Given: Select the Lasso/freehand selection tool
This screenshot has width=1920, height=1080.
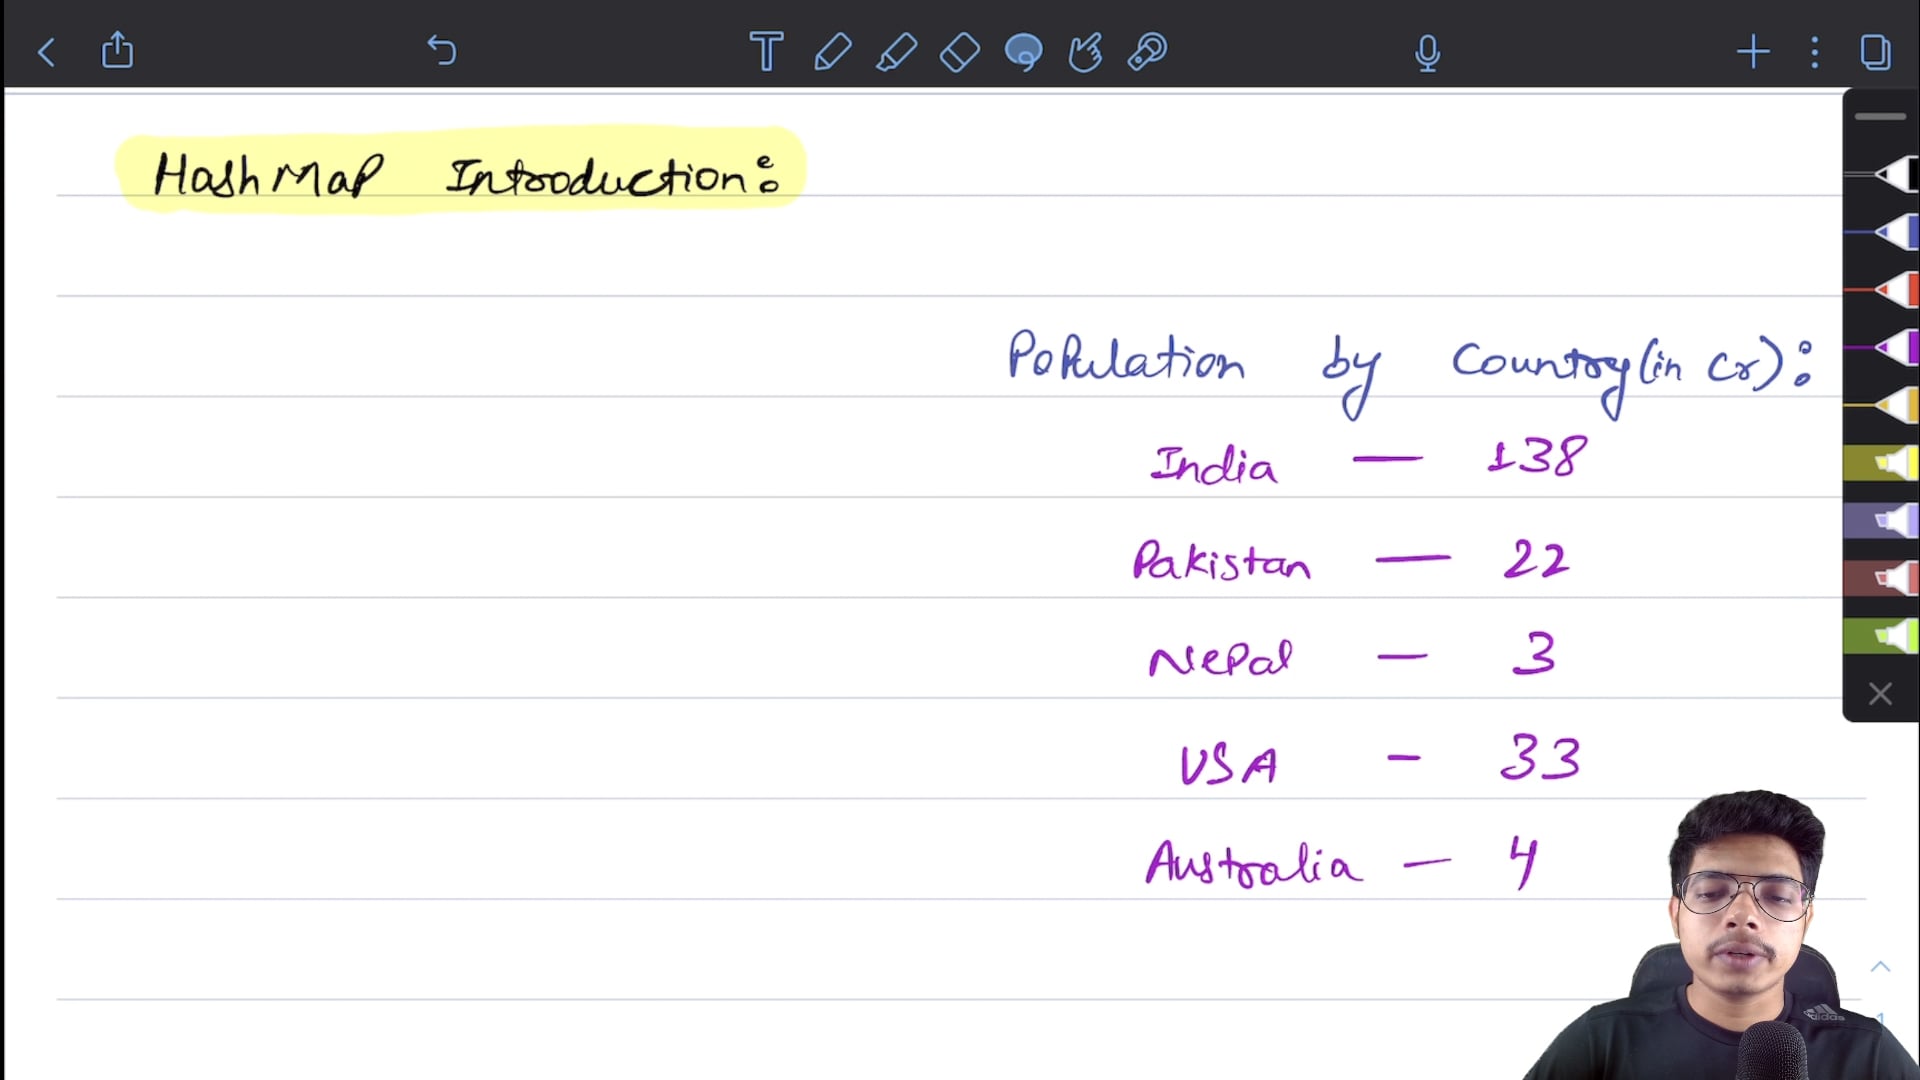Looking at the screenshot, I should point(1022,51).
